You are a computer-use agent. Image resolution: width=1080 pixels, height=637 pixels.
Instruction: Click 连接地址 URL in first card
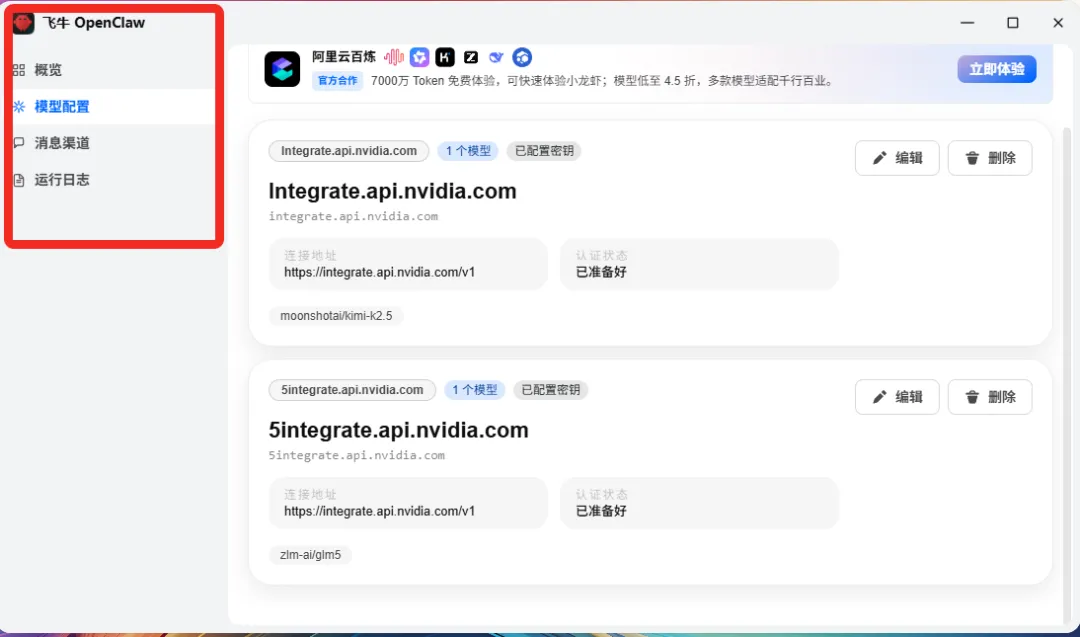pos(380,272)
